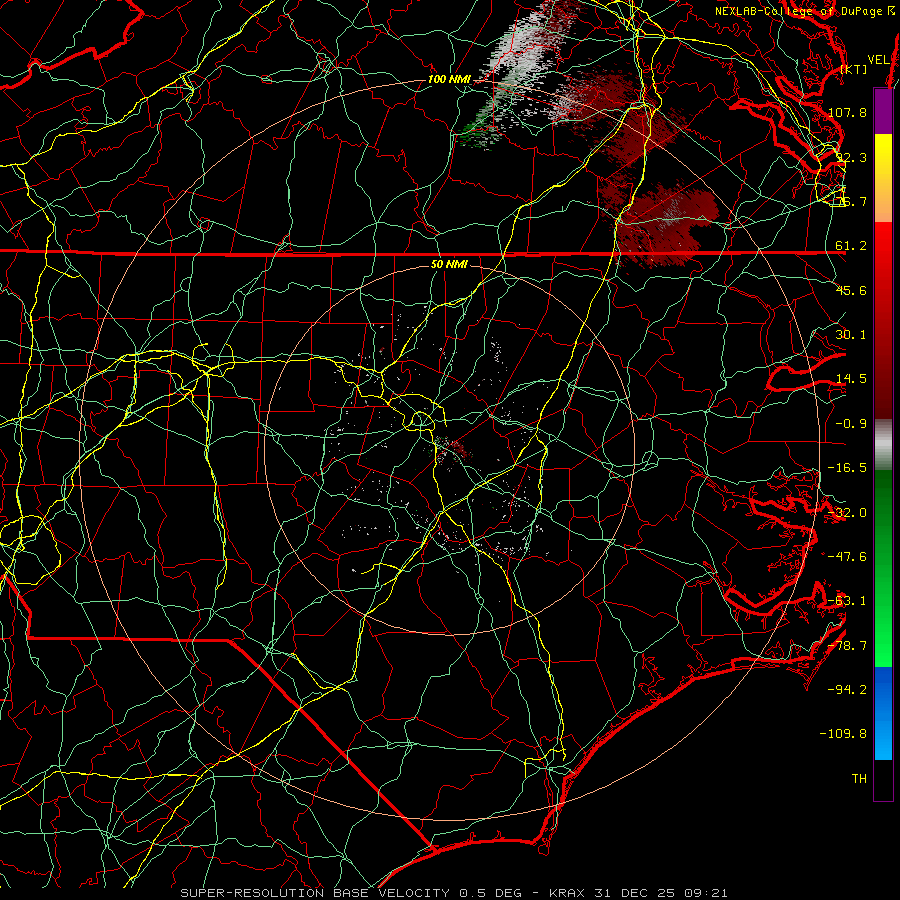
Task: Click the 50 NMI range ring label
Action: pos(449,264)
